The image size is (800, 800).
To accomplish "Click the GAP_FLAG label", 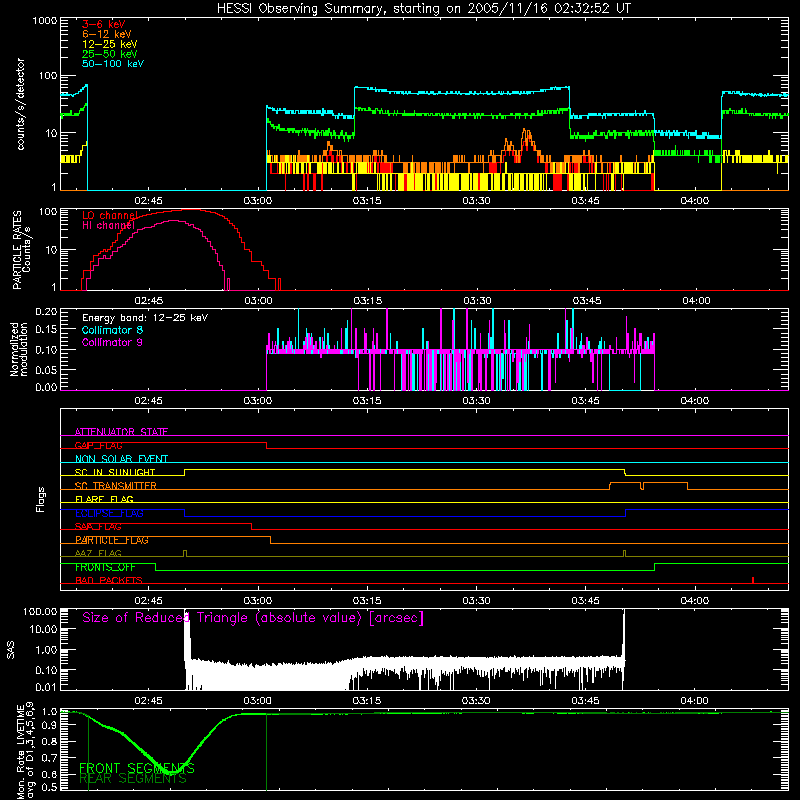I will [98, 445].
